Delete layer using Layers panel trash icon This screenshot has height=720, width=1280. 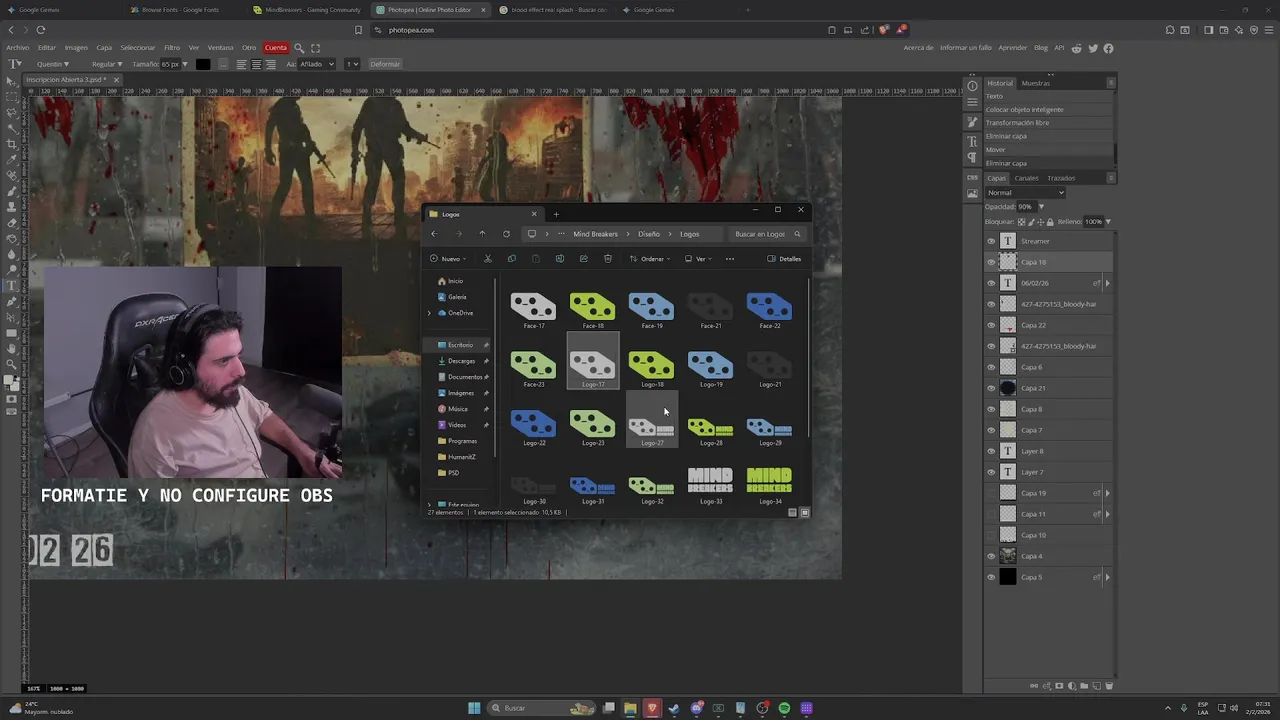[x=1109, y=686]
